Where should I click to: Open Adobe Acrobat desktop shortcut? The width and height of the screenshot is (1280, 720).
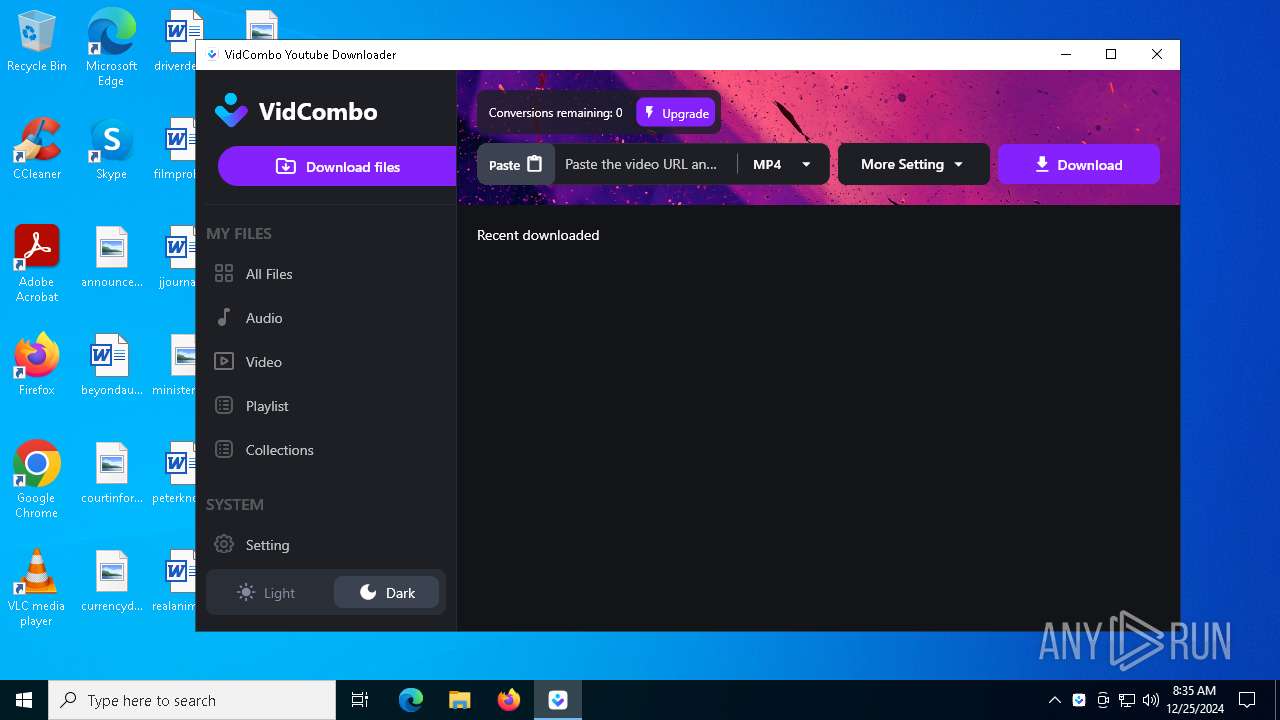pos(37,264)
